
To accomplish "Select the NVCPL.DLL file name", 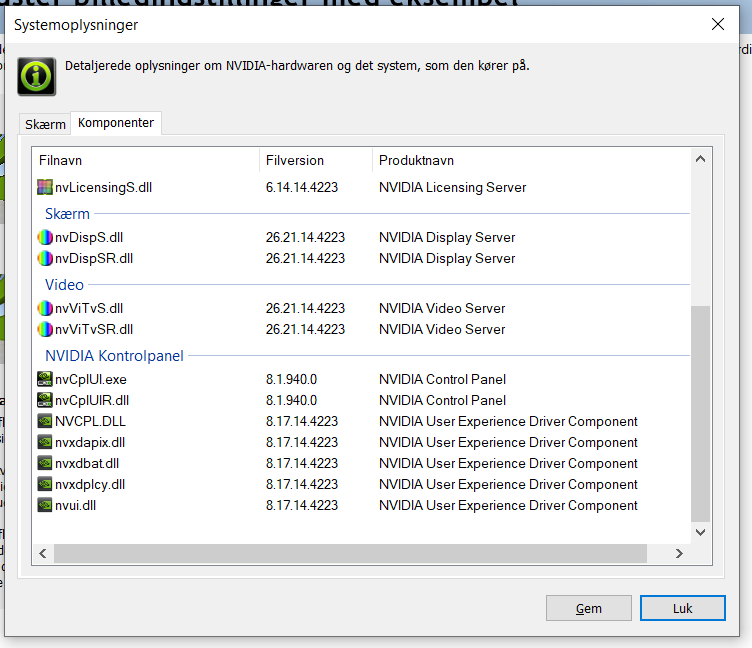I will point(90,422).
